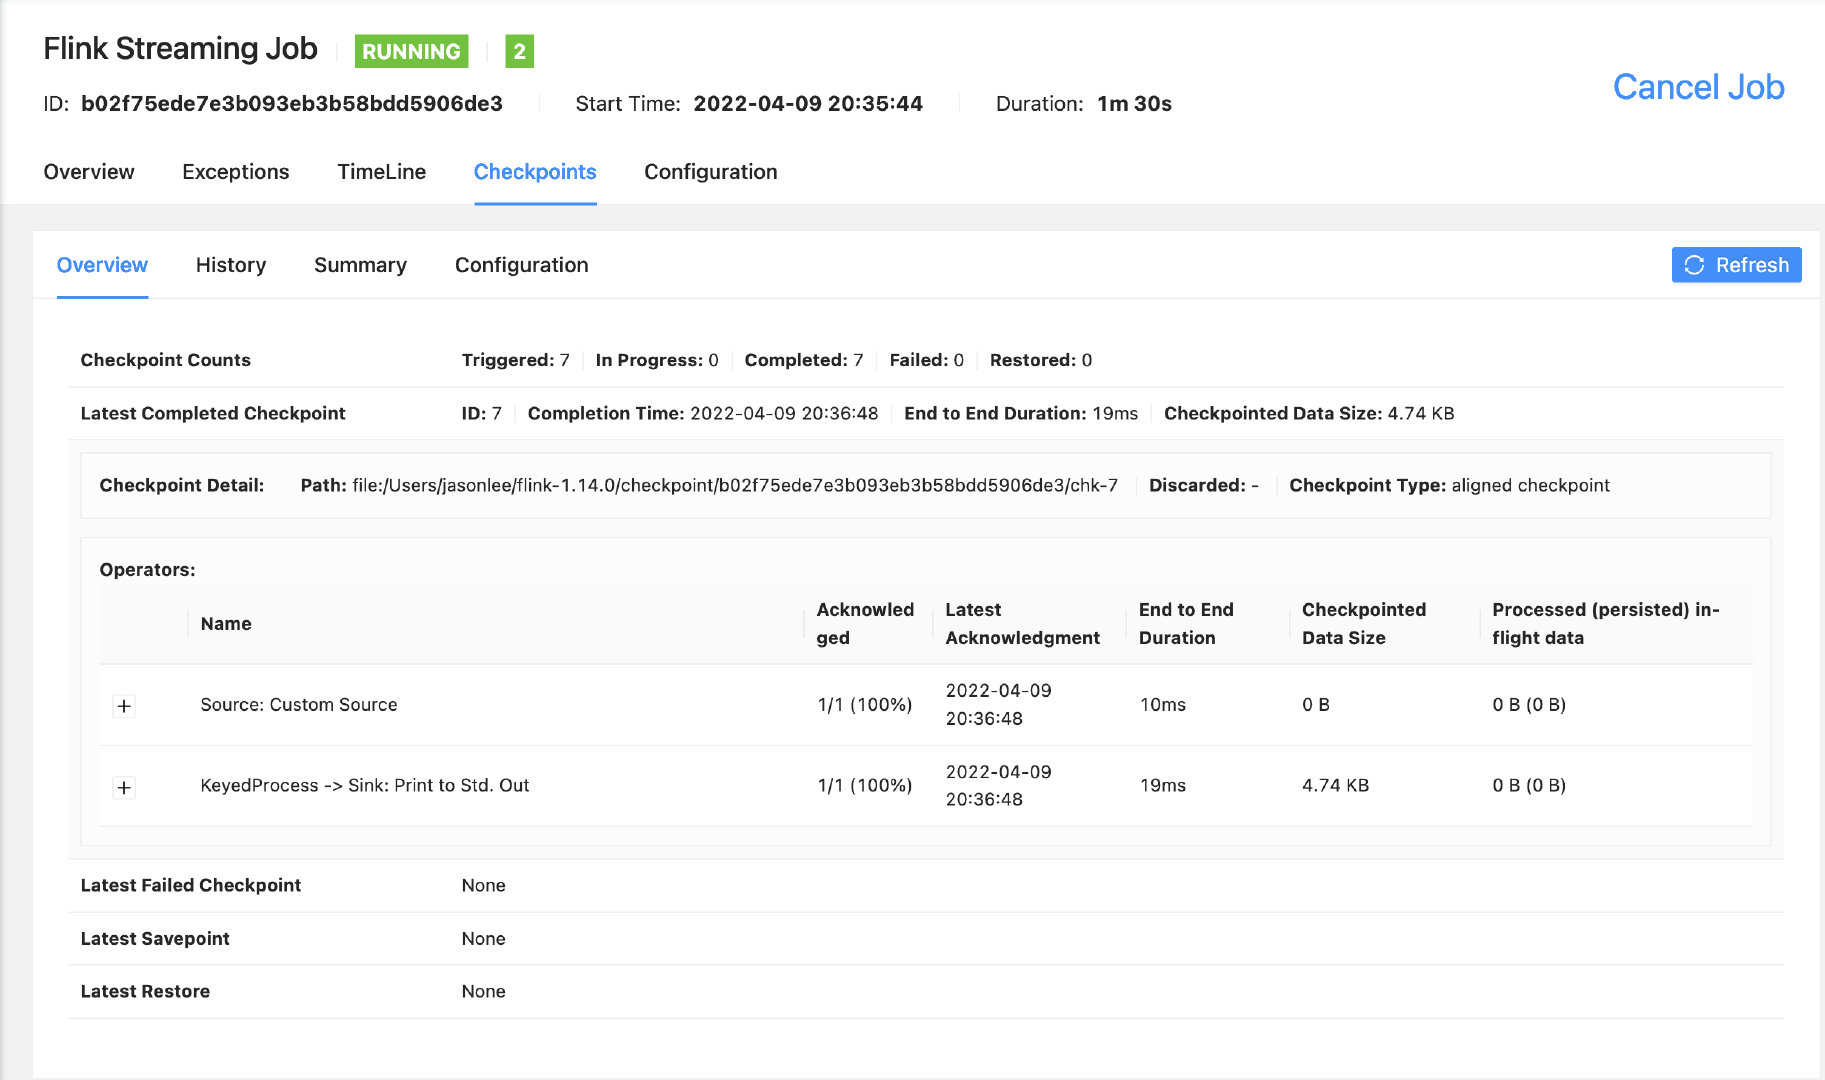Click None value for Latest Restore
Image resolution: width=1825 pixels, height=1080 pixels.
(x=483, y=991)
